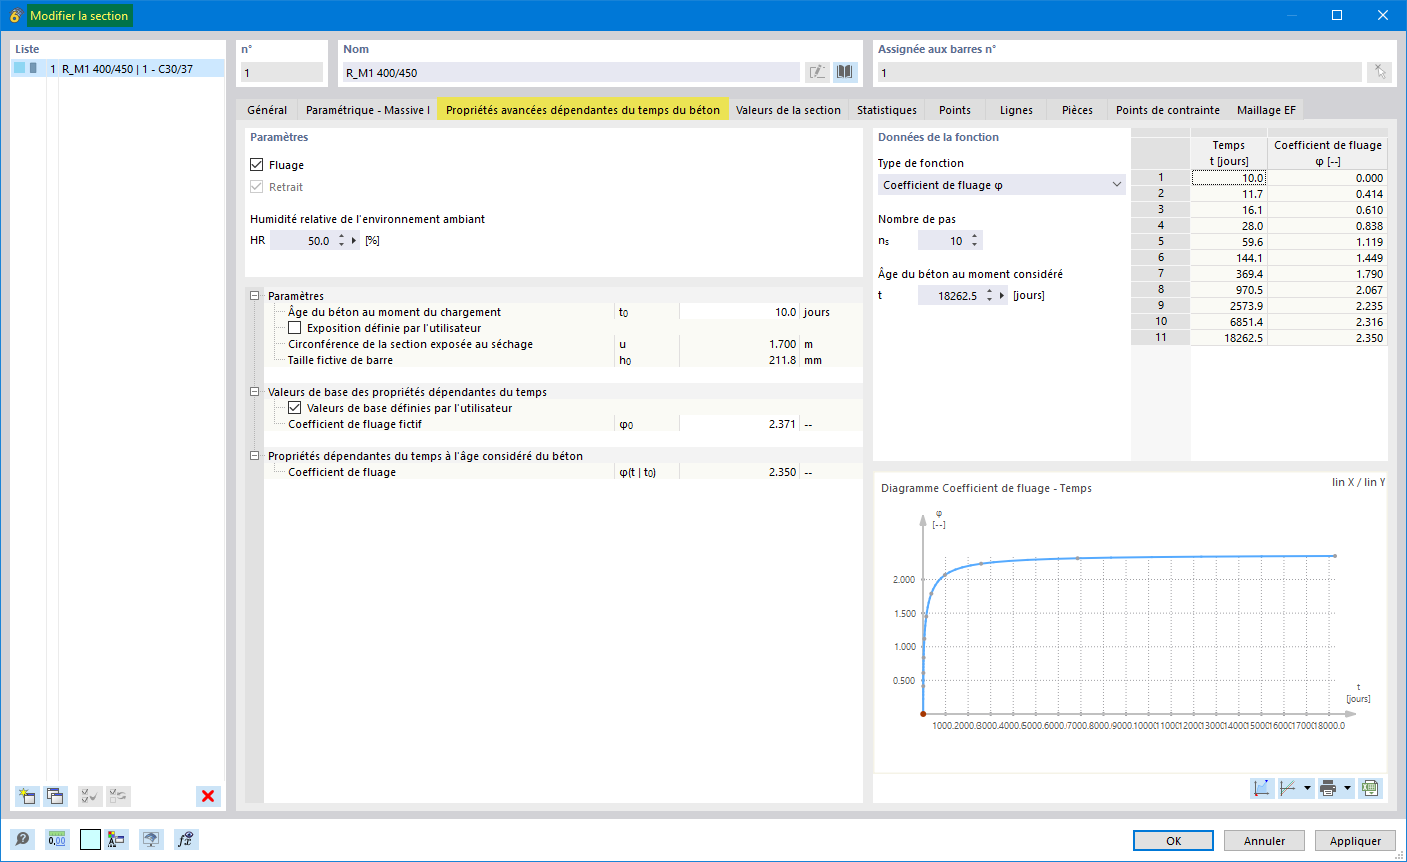1407x862 pixels.
Task: Click the select-all checkmarks icon under list
Action: pyautogui.click(x=90, y=796)
